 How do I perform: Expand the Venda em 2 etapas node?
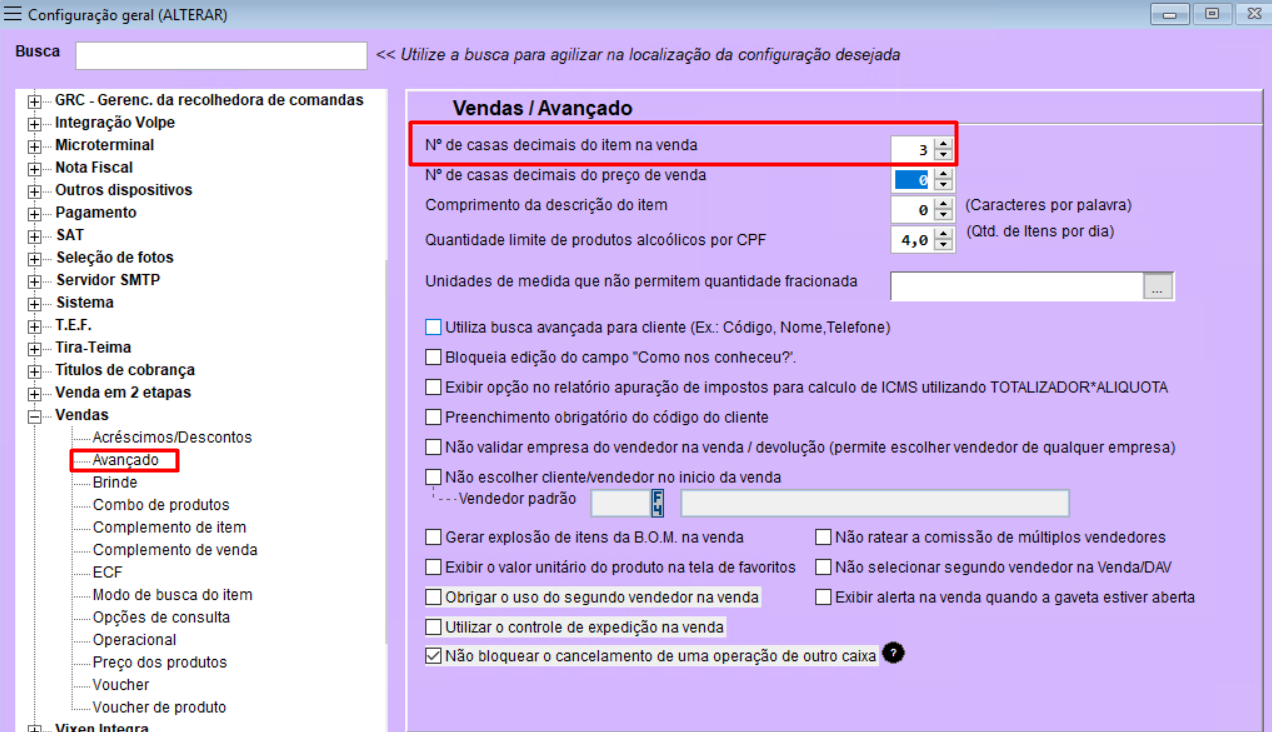coord(35,393)
